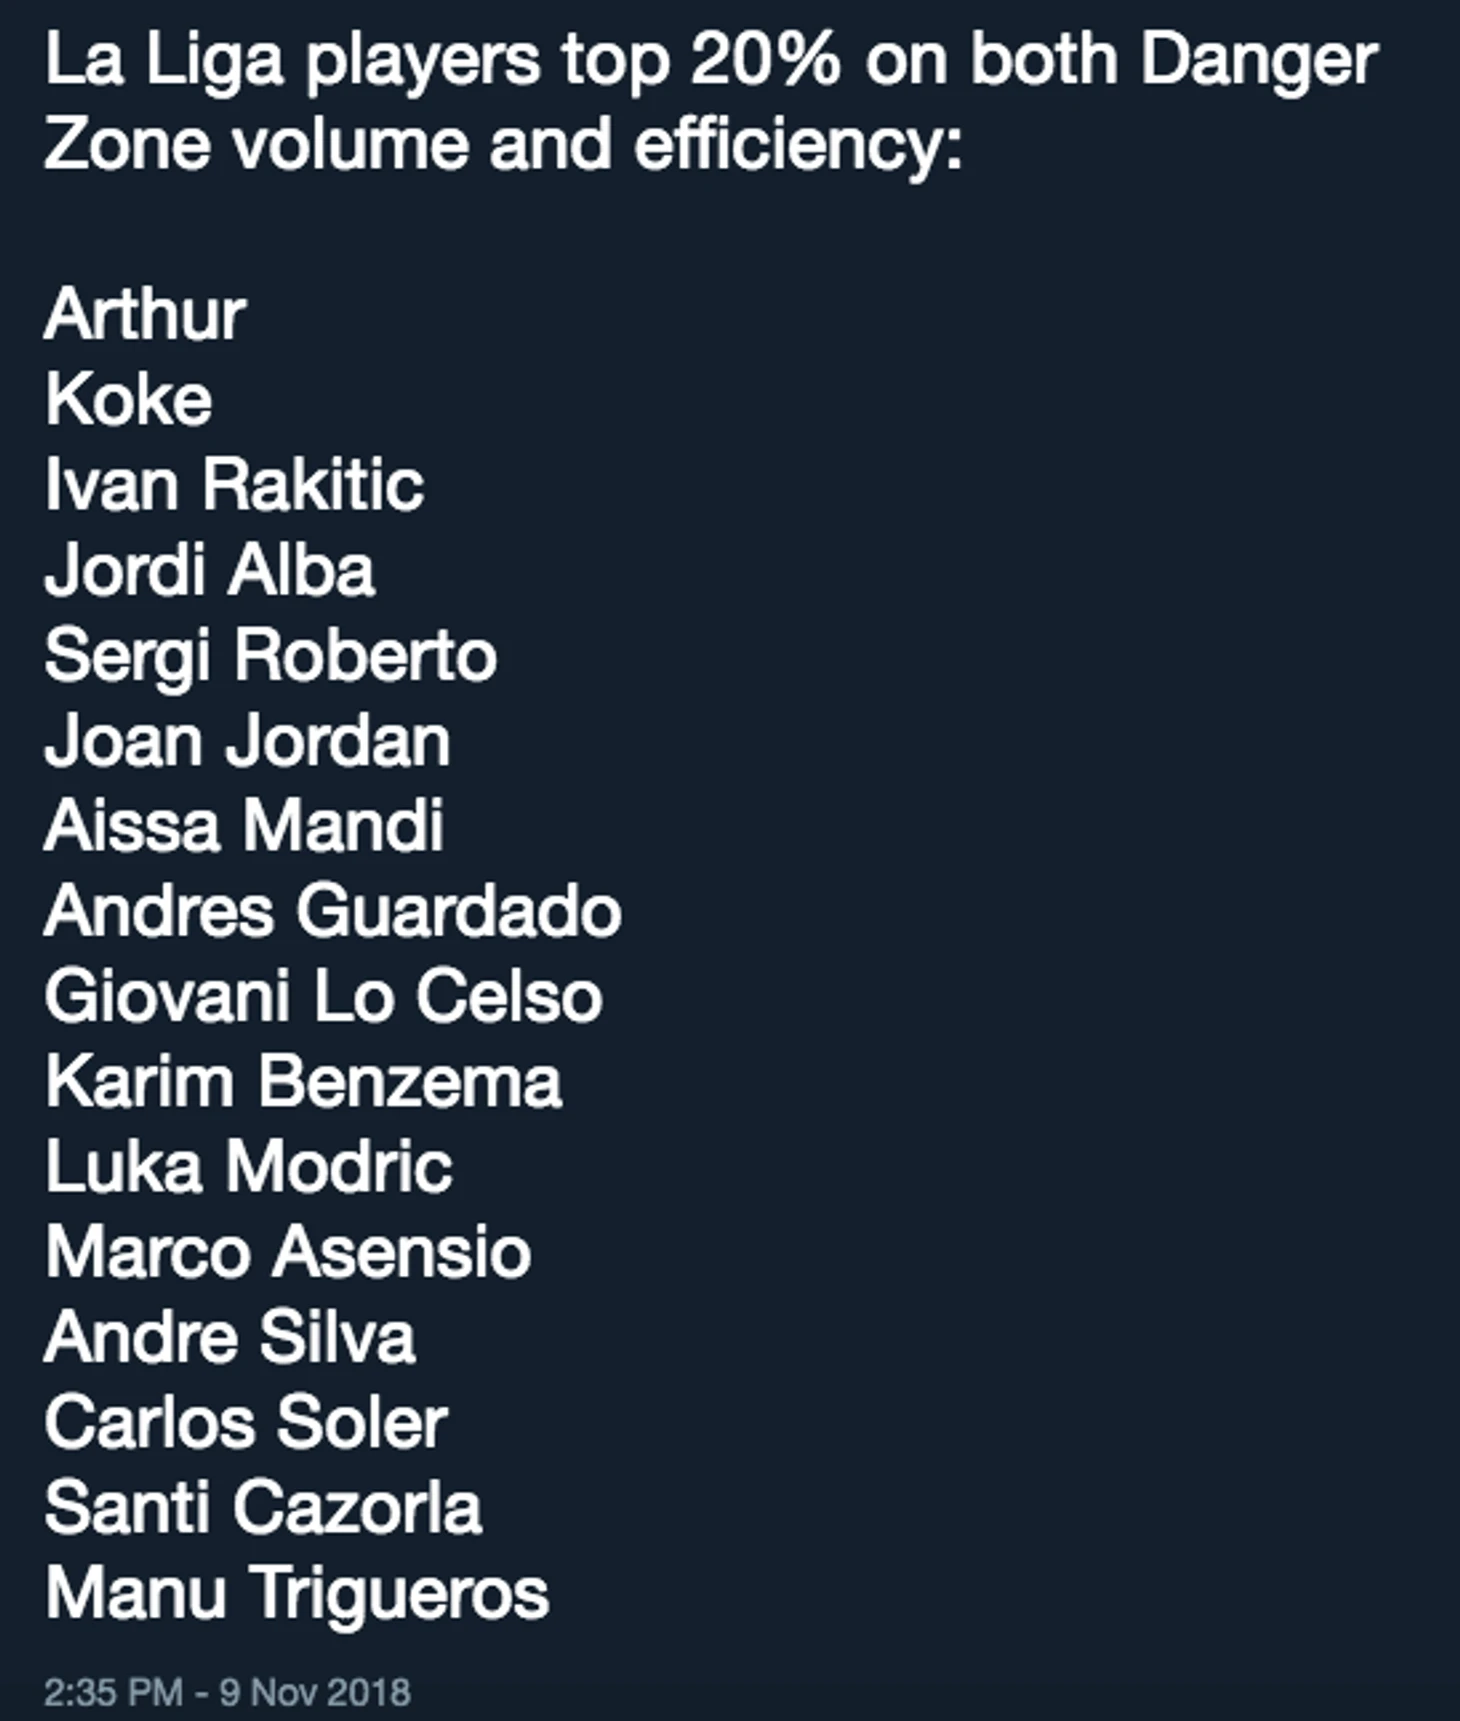
Task: Click the 'Zone volume and efficiency:' text line
Action: [x=503, y=145]
